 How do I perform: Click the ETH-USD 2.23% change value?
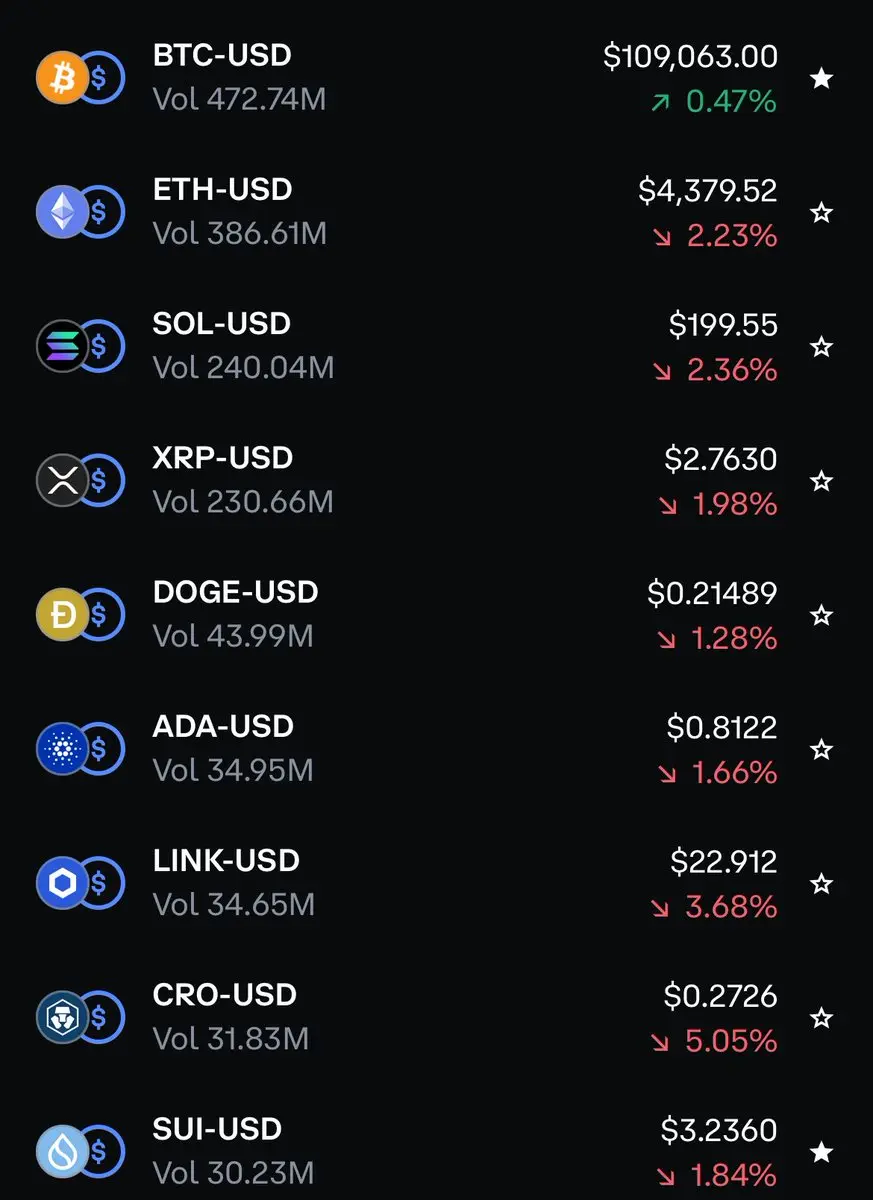[732, 236]
